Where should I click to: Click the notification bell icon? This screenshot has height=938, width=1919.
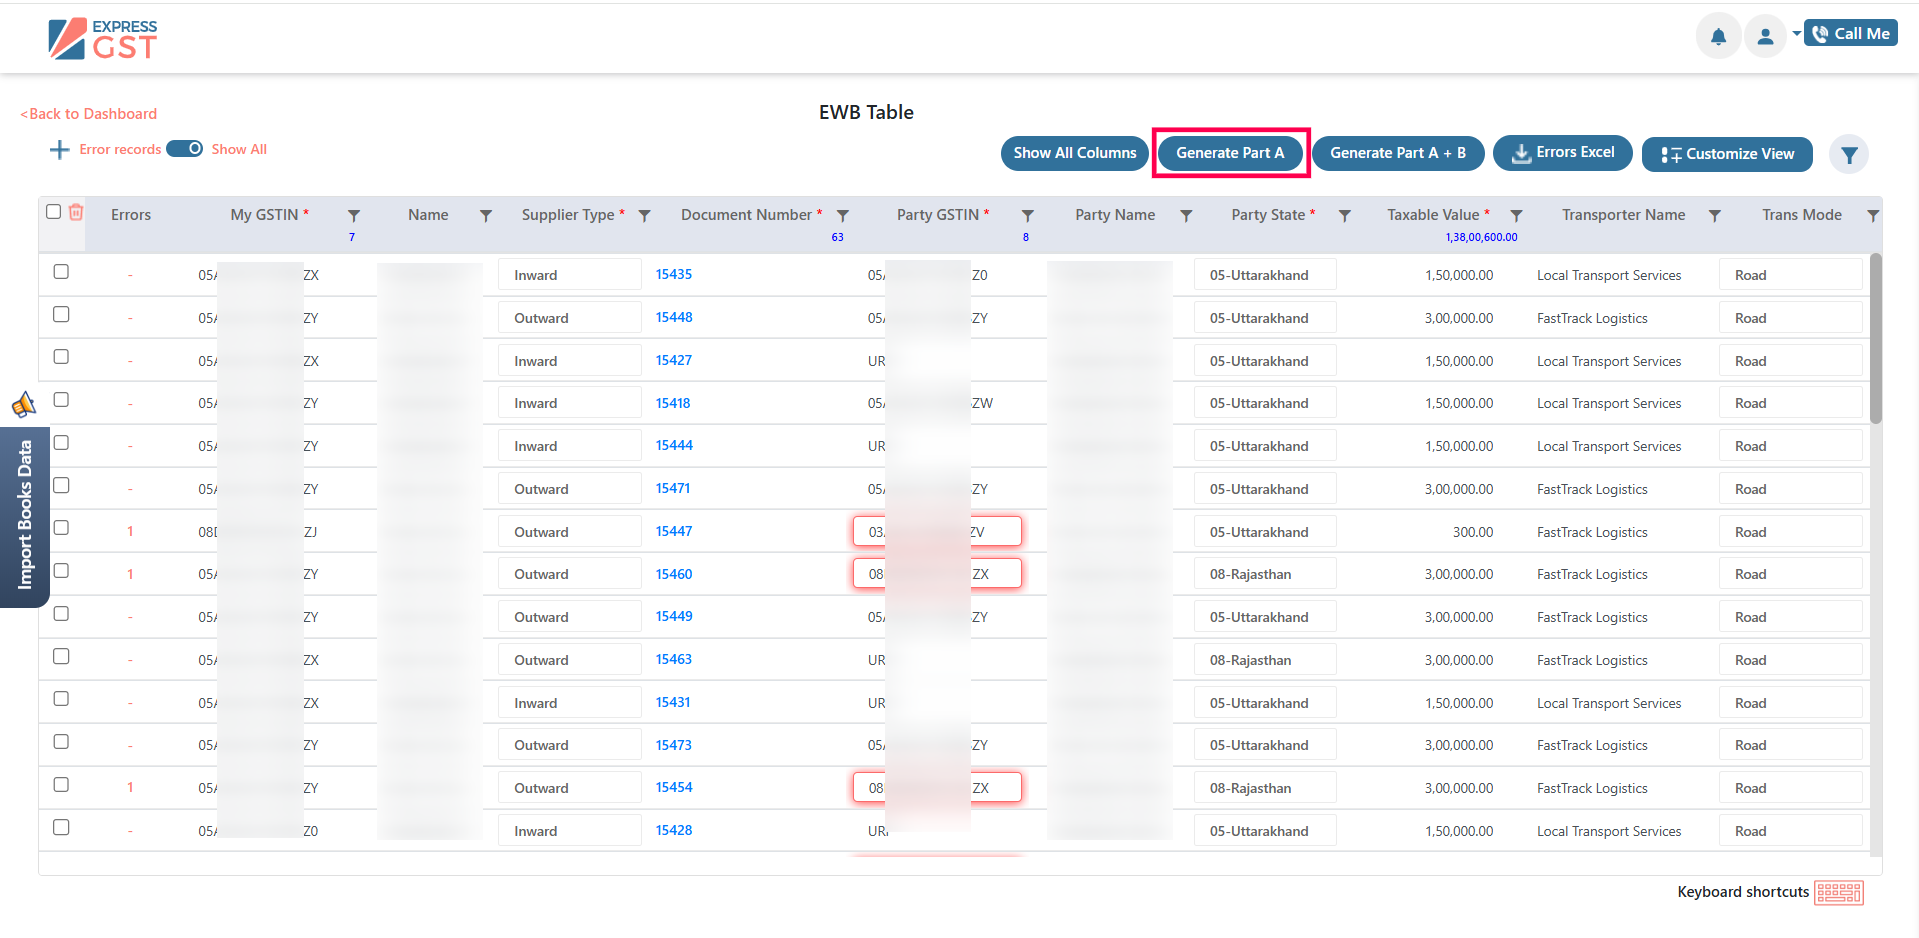pyautogui.click(x=1717, y=37)
